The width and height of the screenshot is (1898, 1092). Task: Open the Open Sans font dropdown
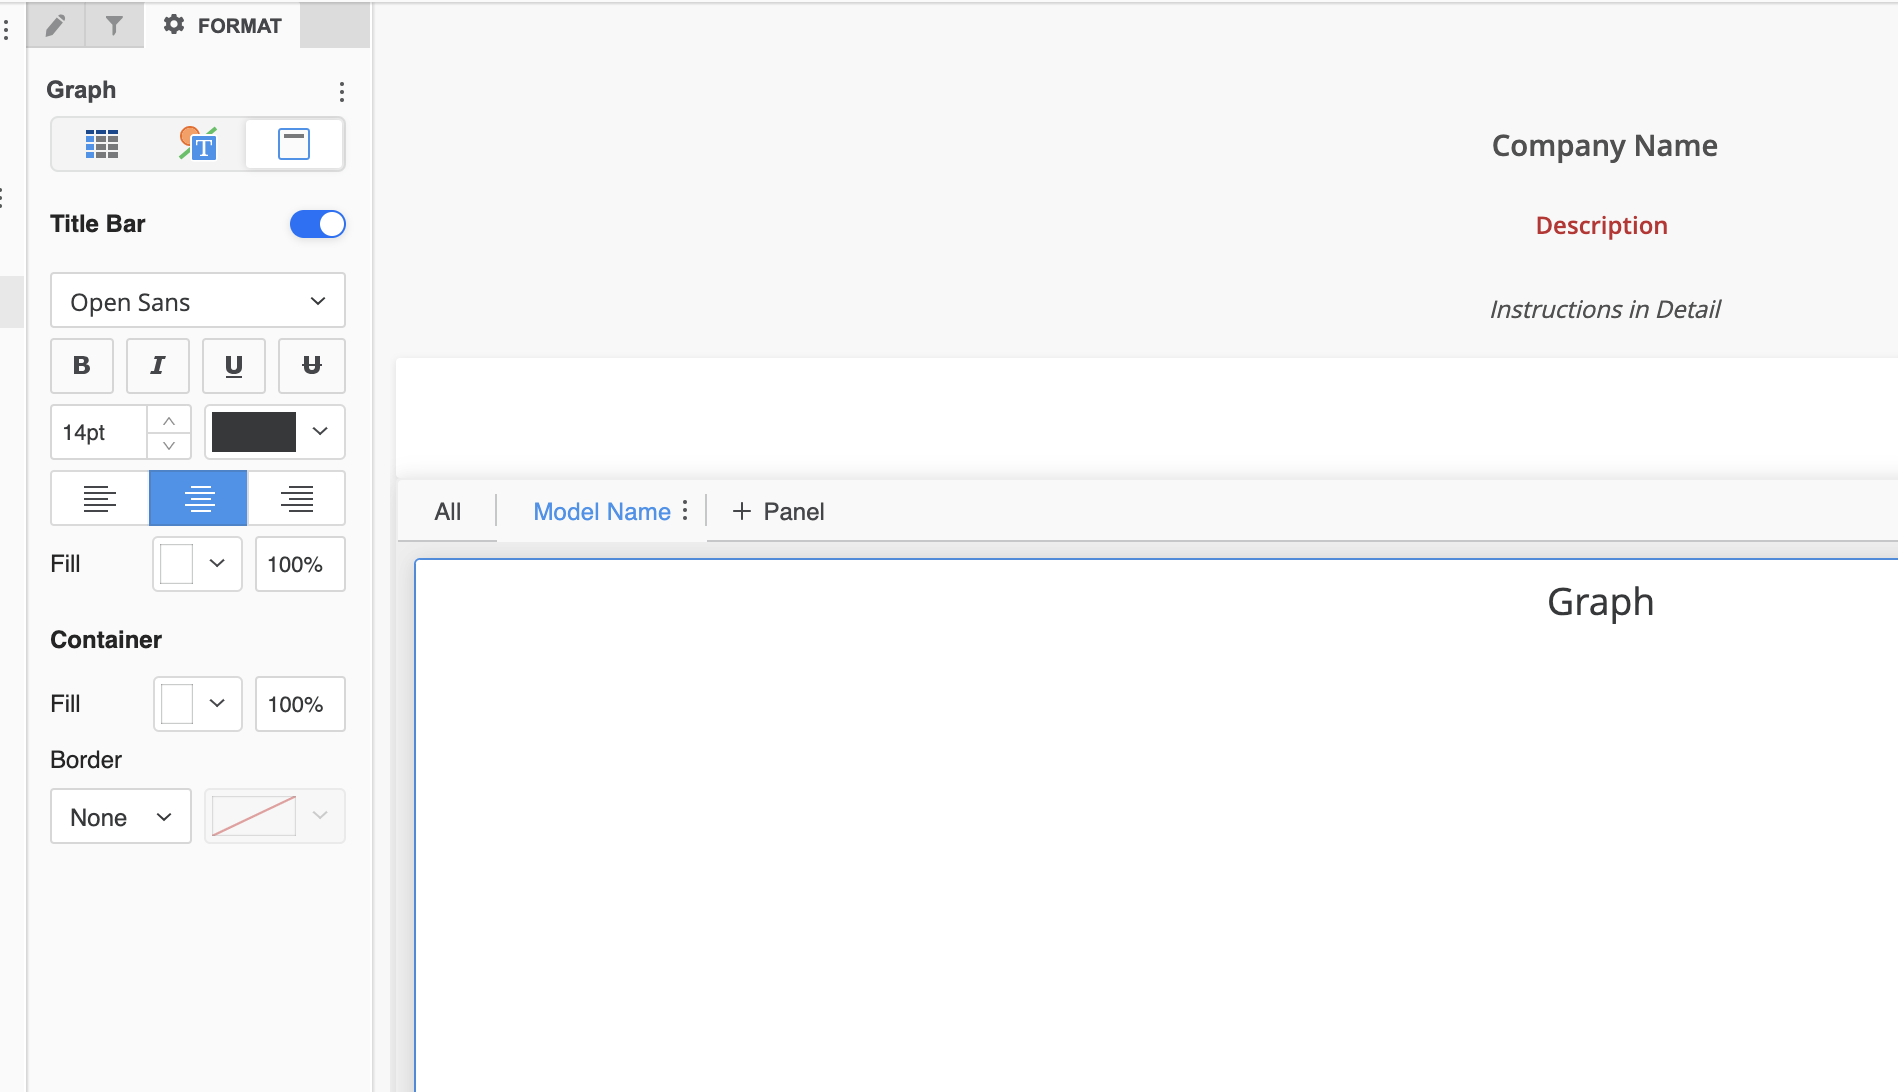click(x=197, y=300)
